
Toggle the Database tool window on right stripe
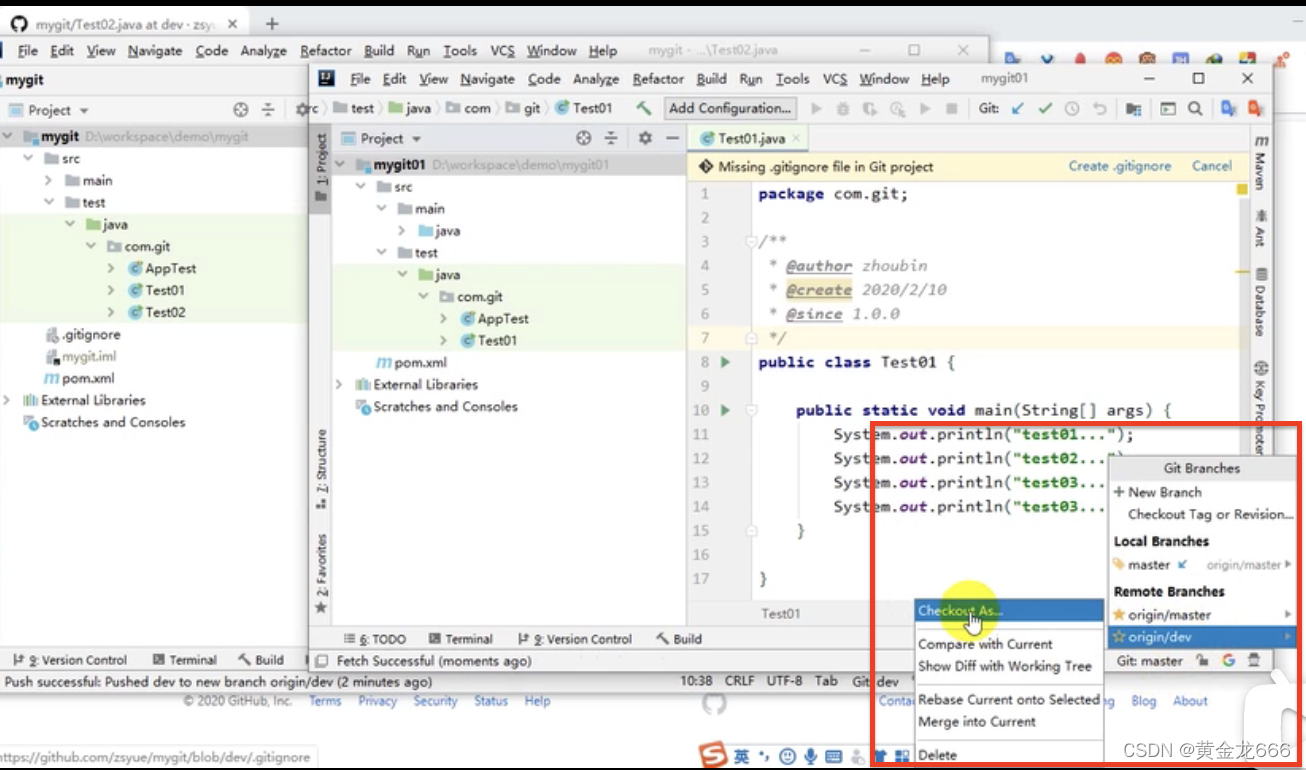(x=1261, y=302)
